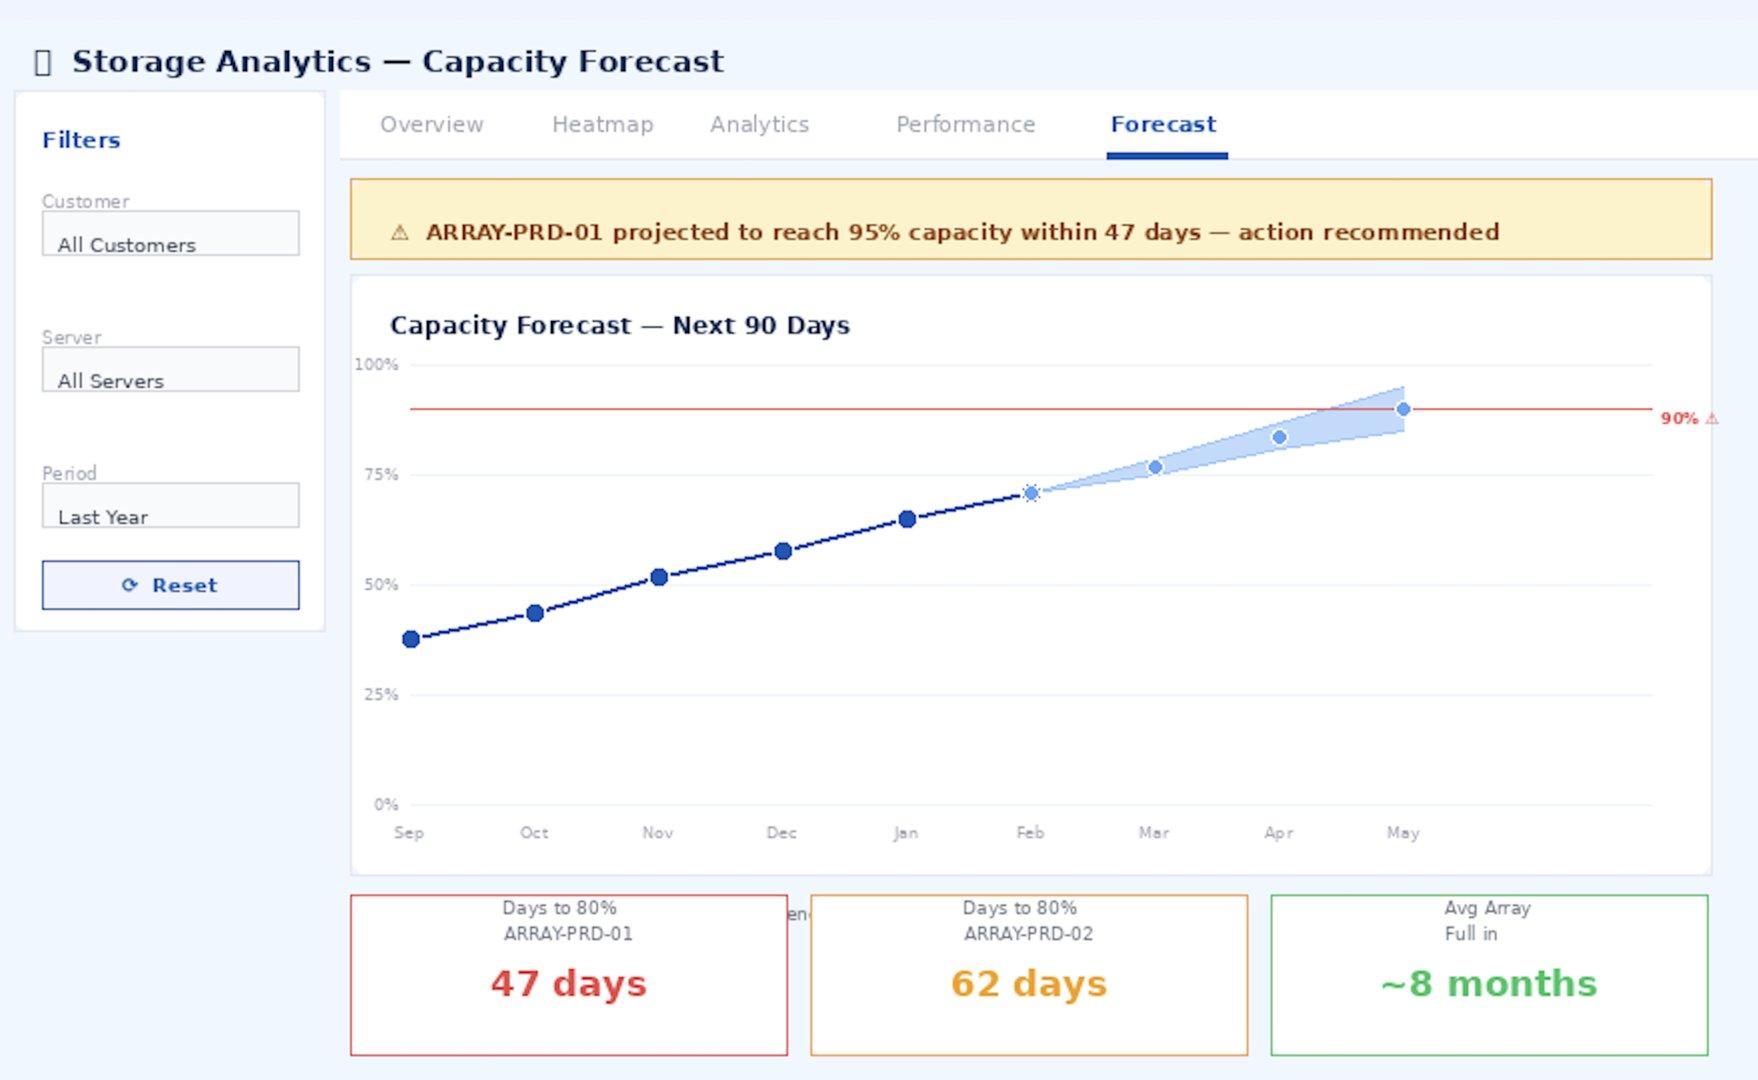This screenshot has height=1080, width=1758.
Task: Go to the Analytics tab
Action: pyautogui.click(x=759, y=125)
